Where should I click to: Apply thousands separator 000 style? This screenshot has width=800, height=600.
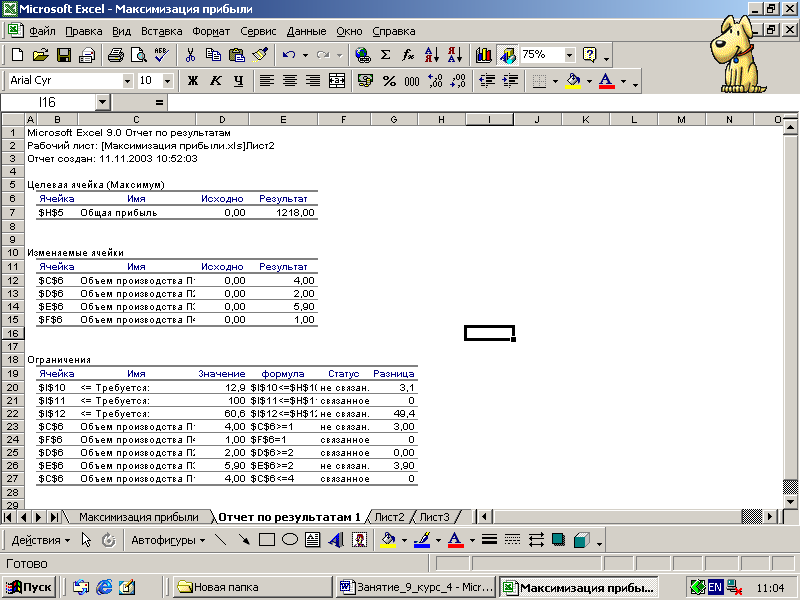(x=412, y=81)
